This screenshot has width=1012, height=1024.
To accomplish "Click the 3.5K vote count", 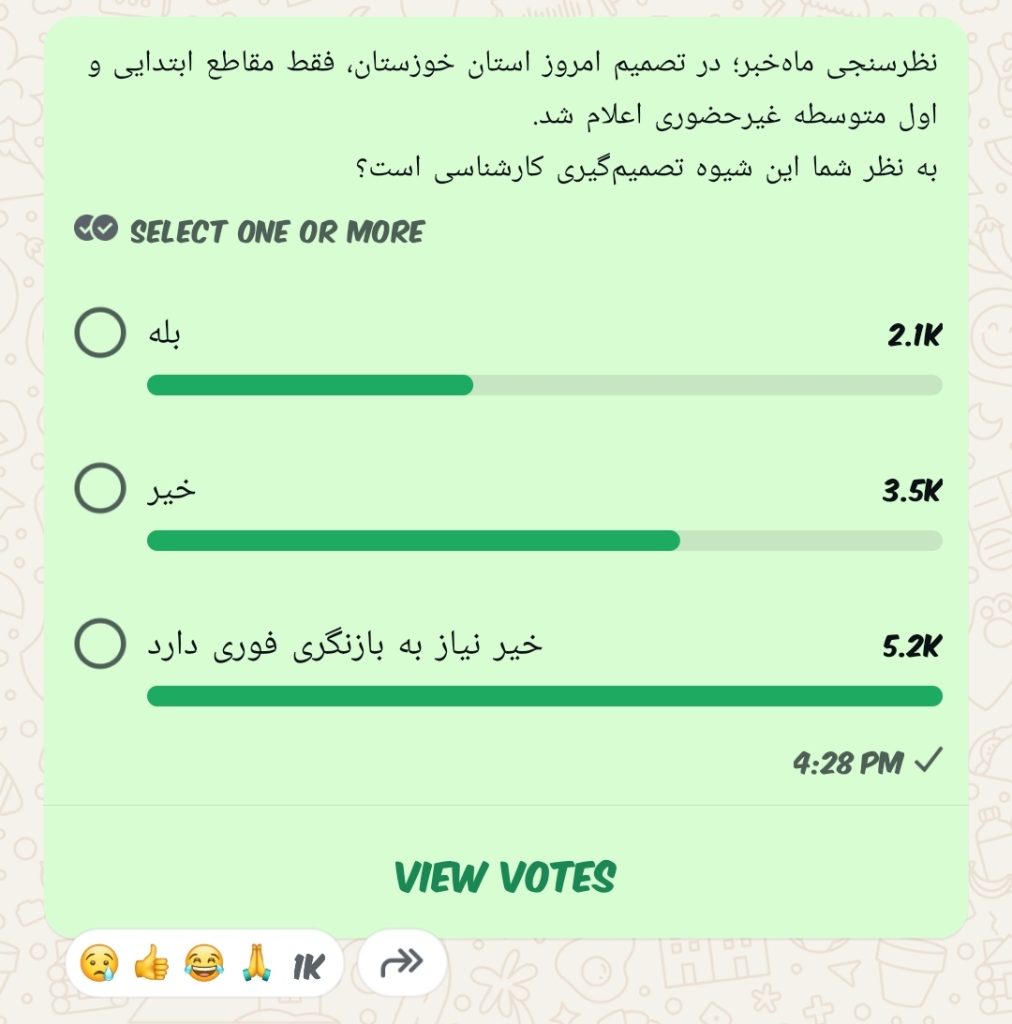I will [x=911, y=491].
